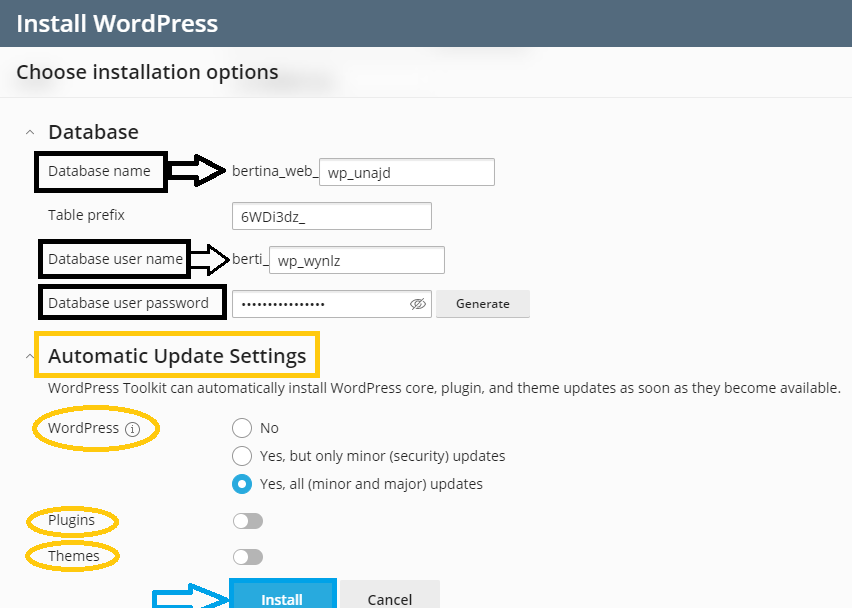
Task: Click the Install button
Action: [x=282, y=596]
